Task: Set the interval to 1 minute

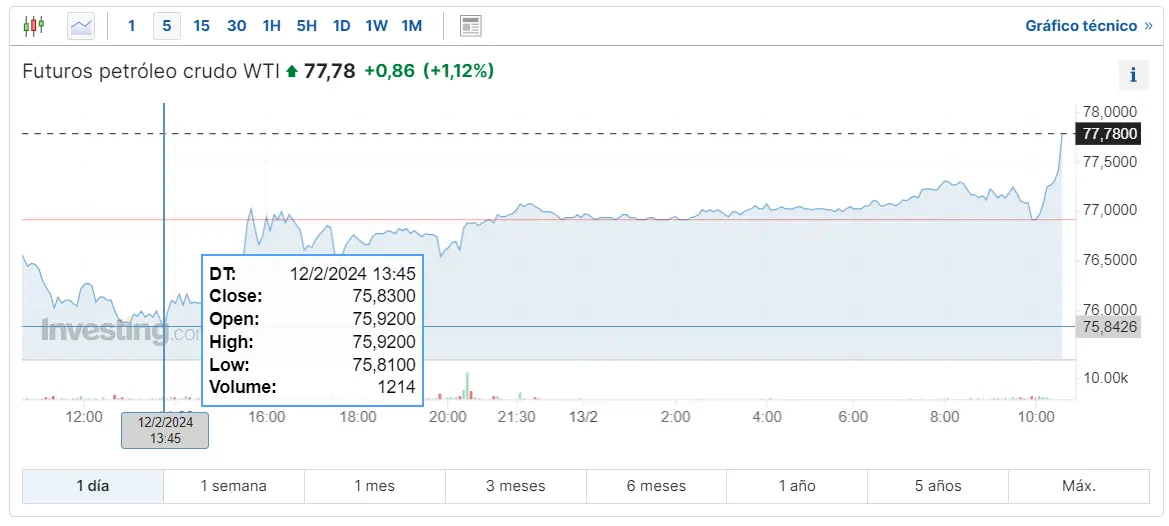Action: [x=131, y=26]
